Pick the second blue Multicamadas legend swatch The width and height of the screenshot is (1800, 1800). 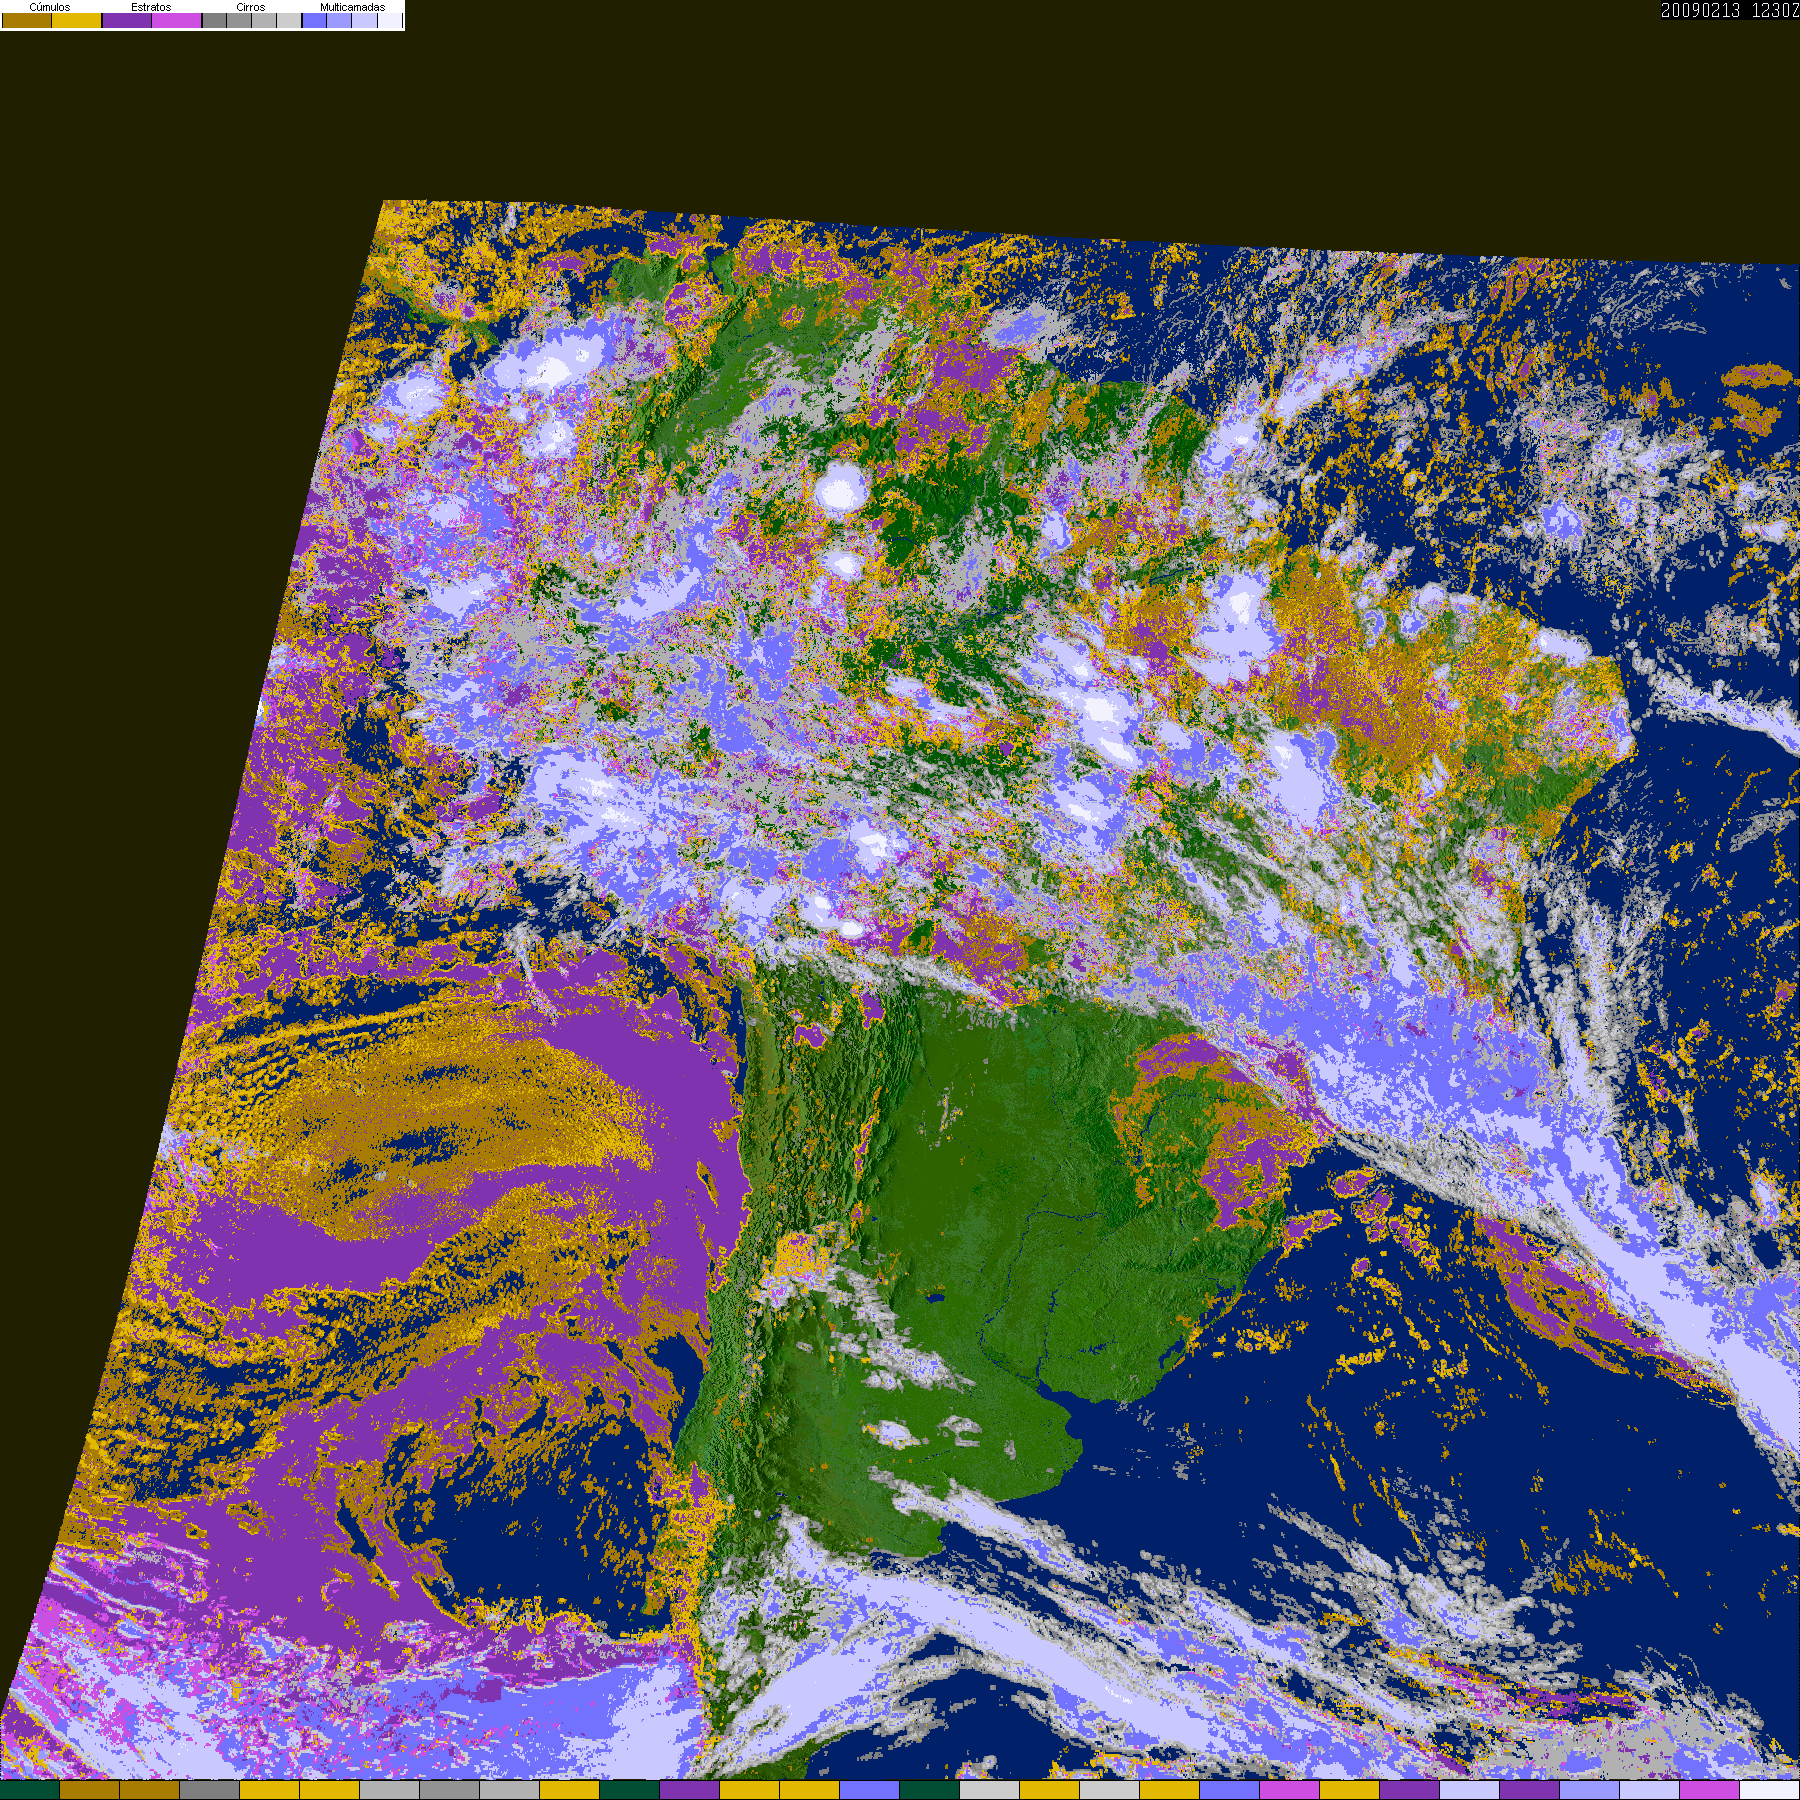pyautogui.click(x=339, y=20)
